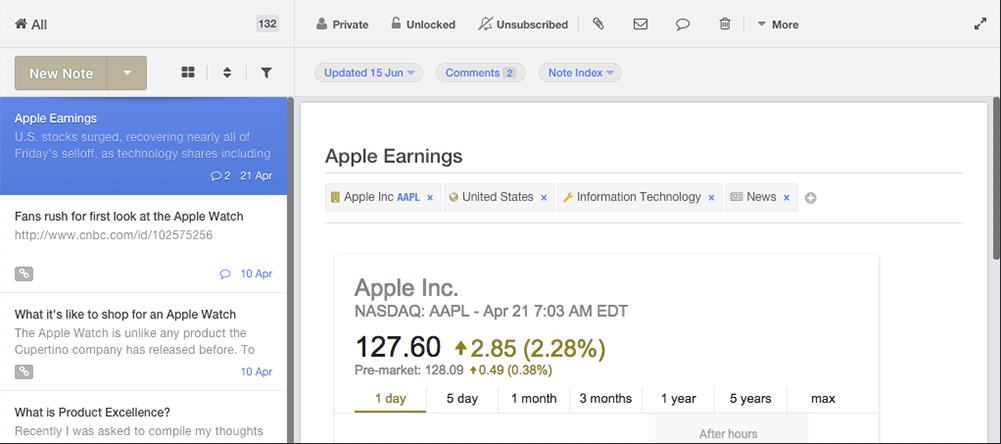Image resolution: width=1001 pixels, height=444 pixels.
Task: Click the Apple Inc. chart heading
Action: (x=407, y=288)
